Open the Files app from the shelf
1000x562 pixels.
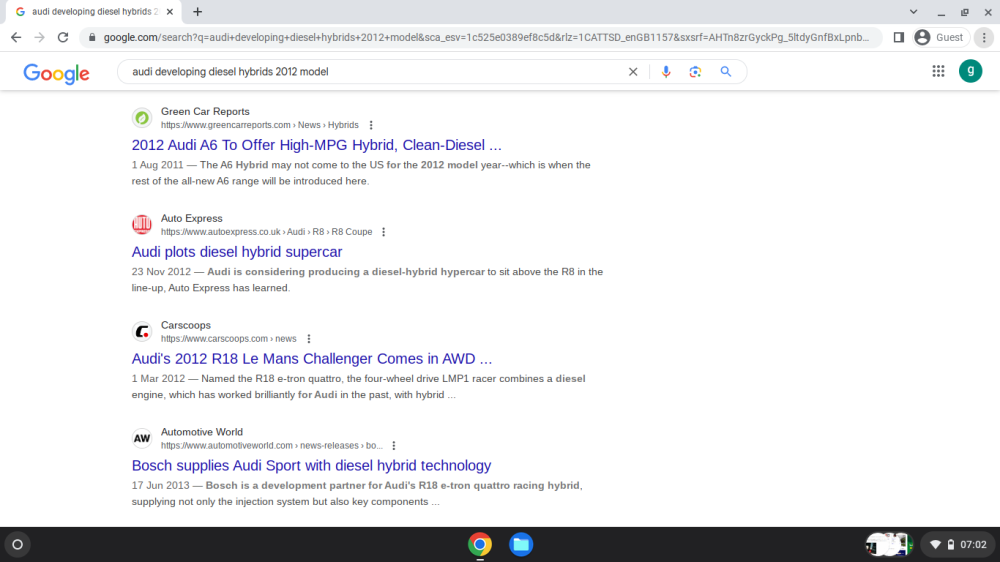tap(521, 545)
